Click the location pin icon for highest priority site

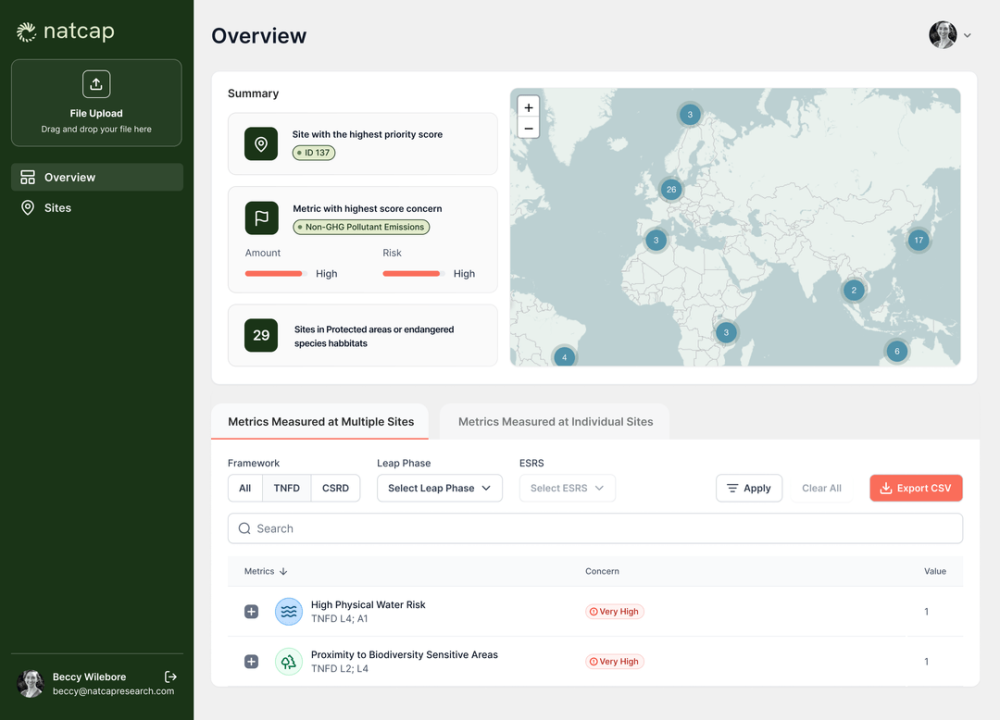click(x=261, y=144)
